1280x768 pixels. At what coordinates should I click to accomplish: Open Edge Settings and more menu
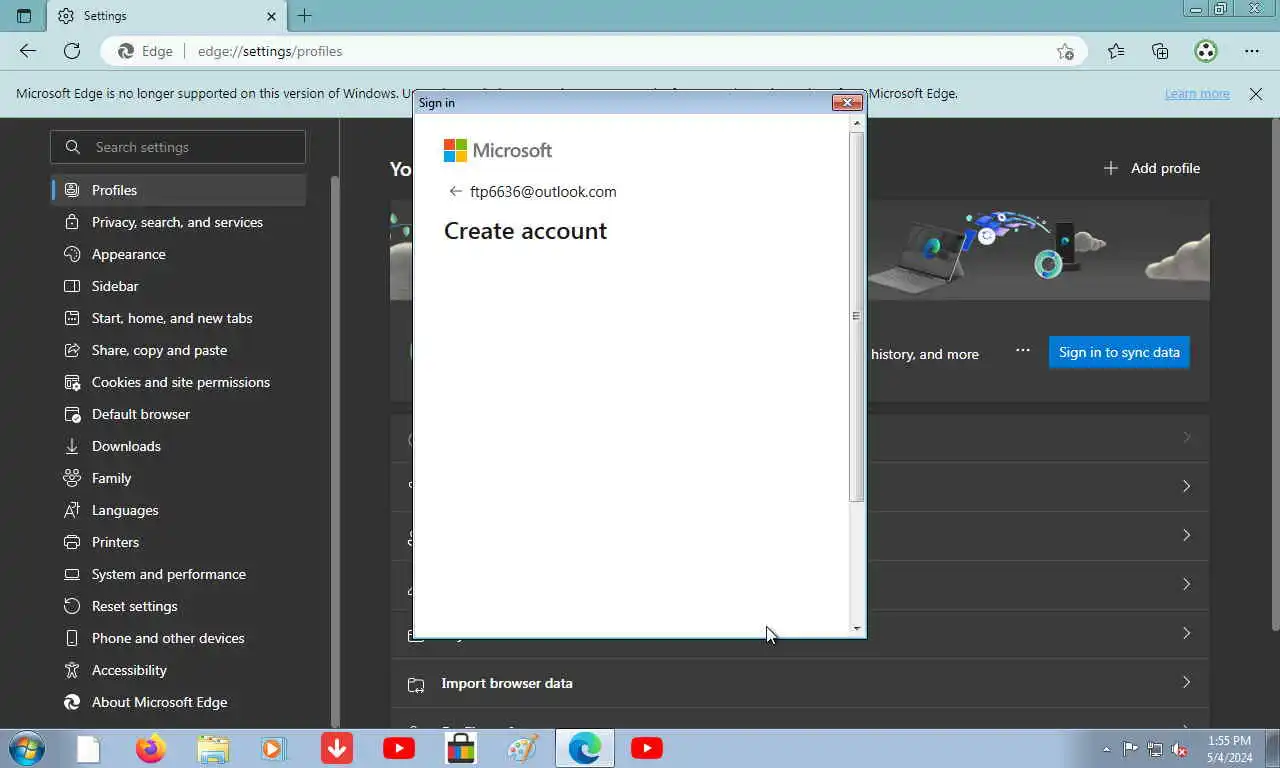(1252, 51)
